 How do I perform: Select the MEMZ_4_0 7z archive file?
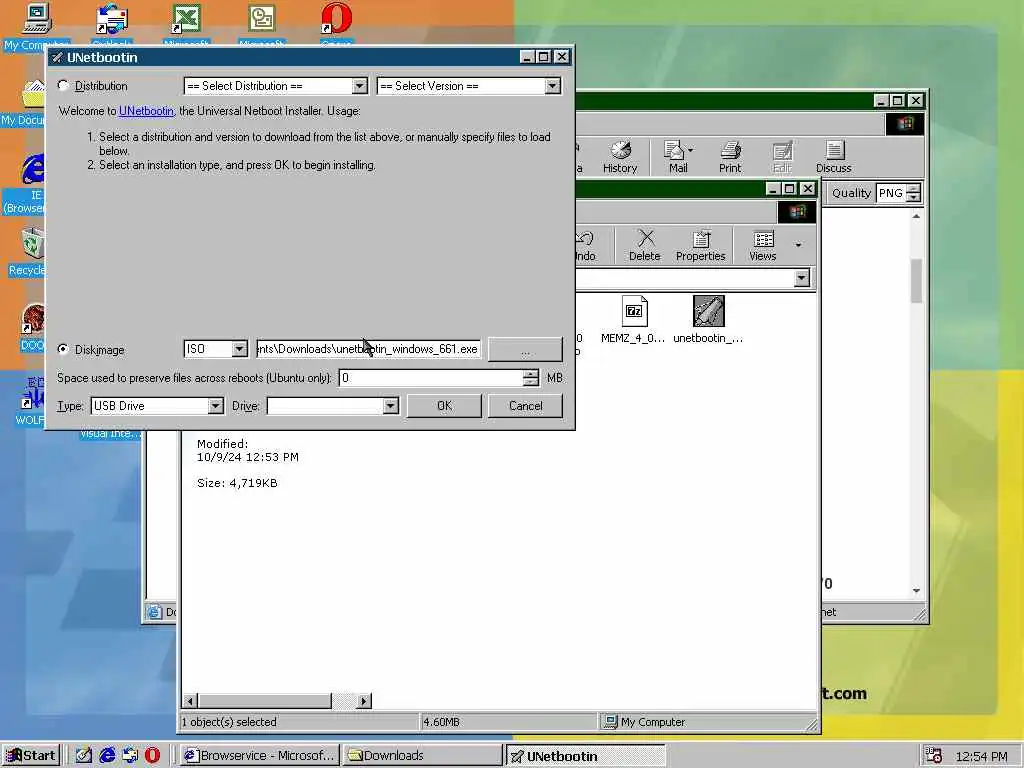(x=633, y=319)
